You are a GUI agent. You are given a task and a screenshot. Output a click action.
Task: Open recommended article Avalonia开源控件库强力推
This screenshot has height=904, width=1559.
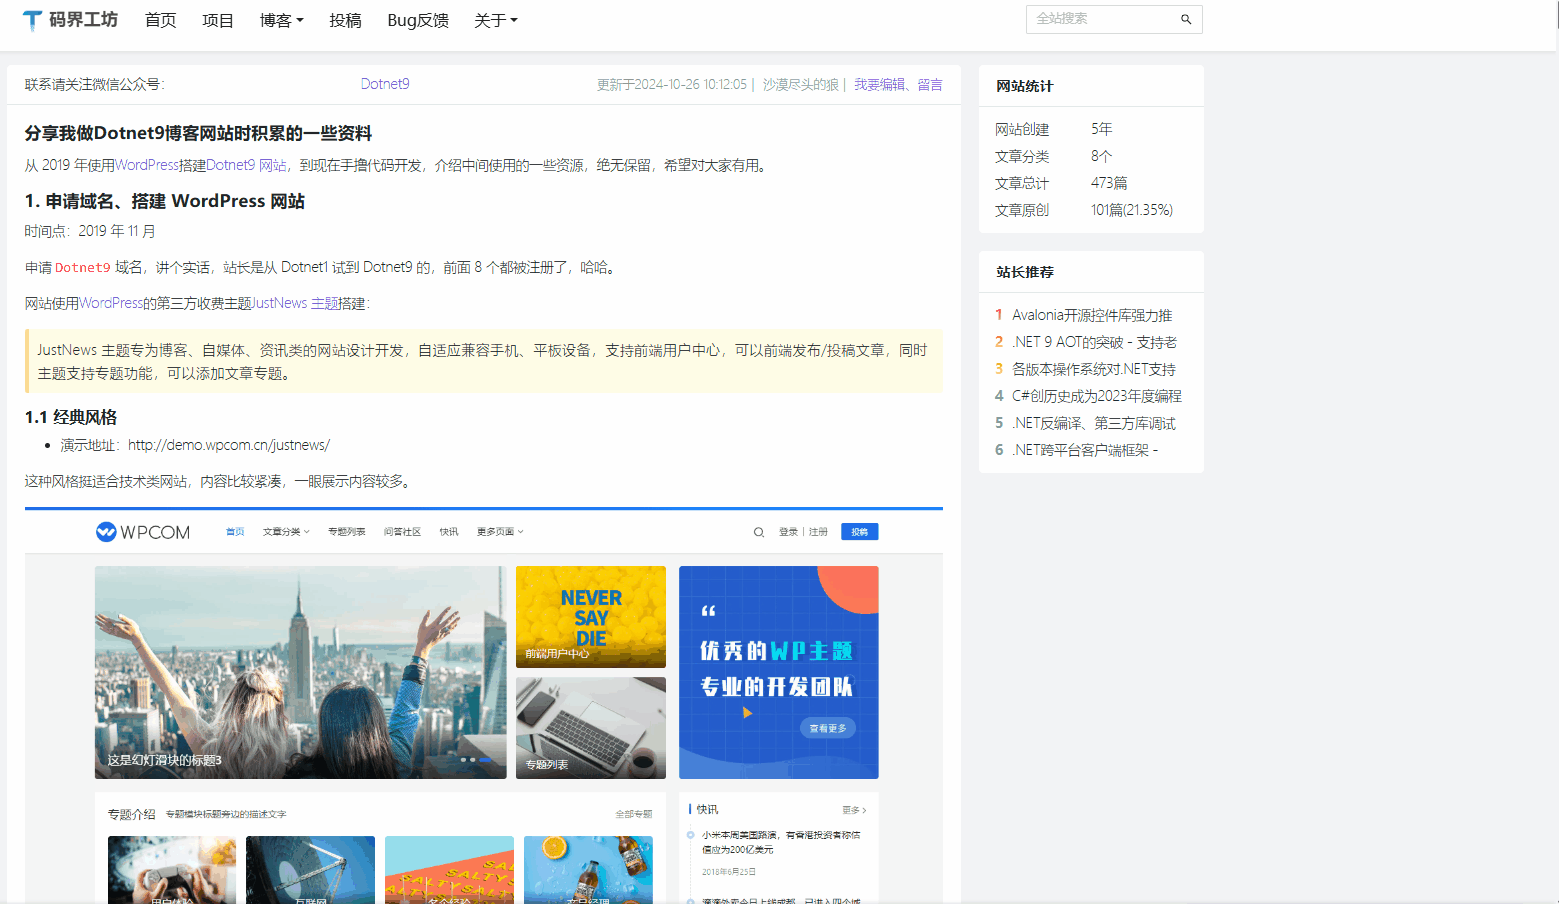pos(1091,315)
